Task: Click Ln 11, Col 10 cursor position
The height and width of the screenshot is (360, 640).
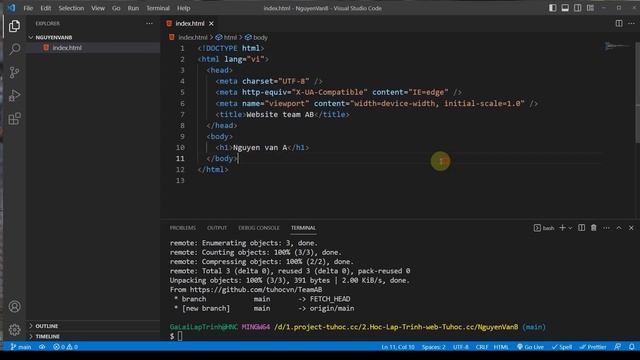Action: click(x=398, y=347)
